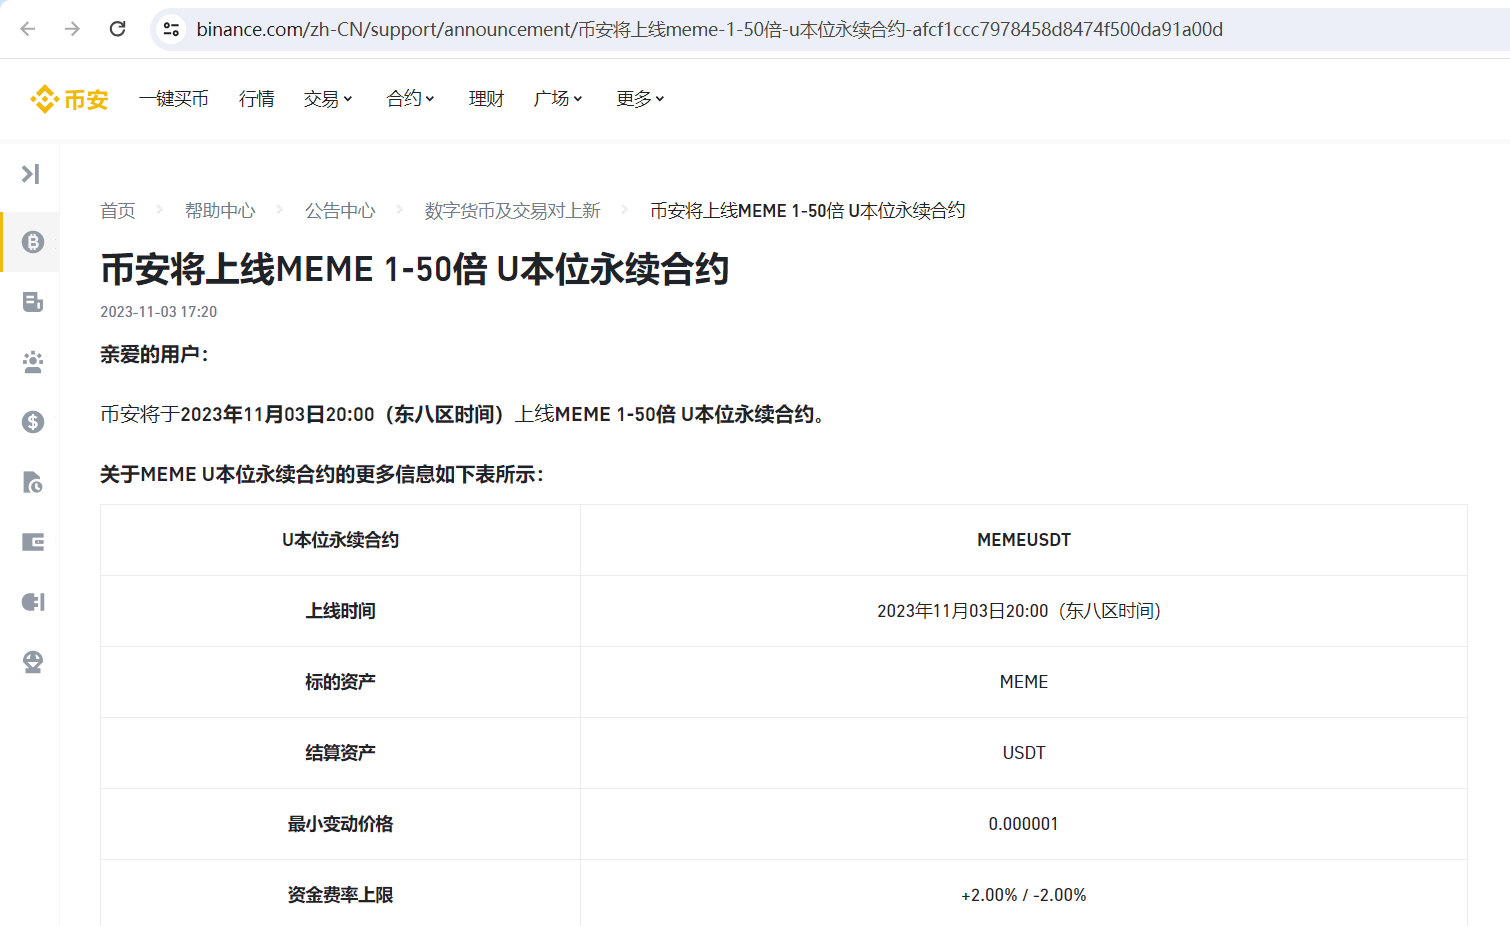Expand the 合约 dropdown menu

coord(410,99)
